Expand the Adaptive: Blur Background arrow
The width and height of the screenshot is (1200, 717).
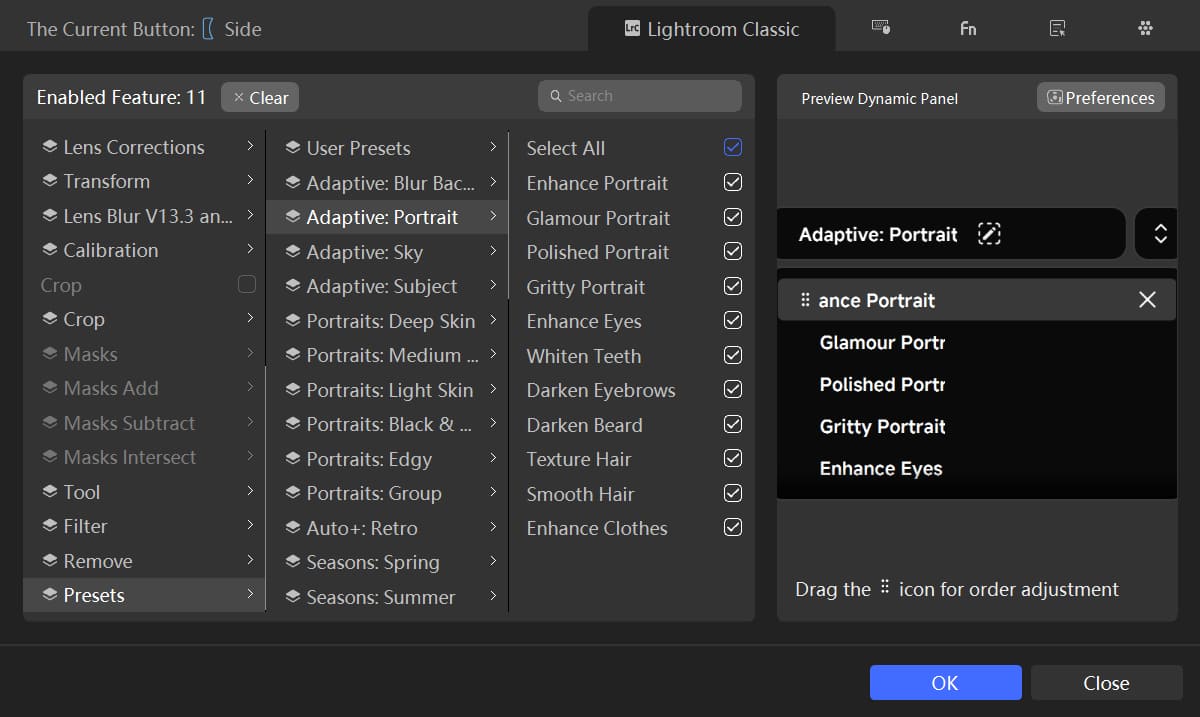coord(493,183)
